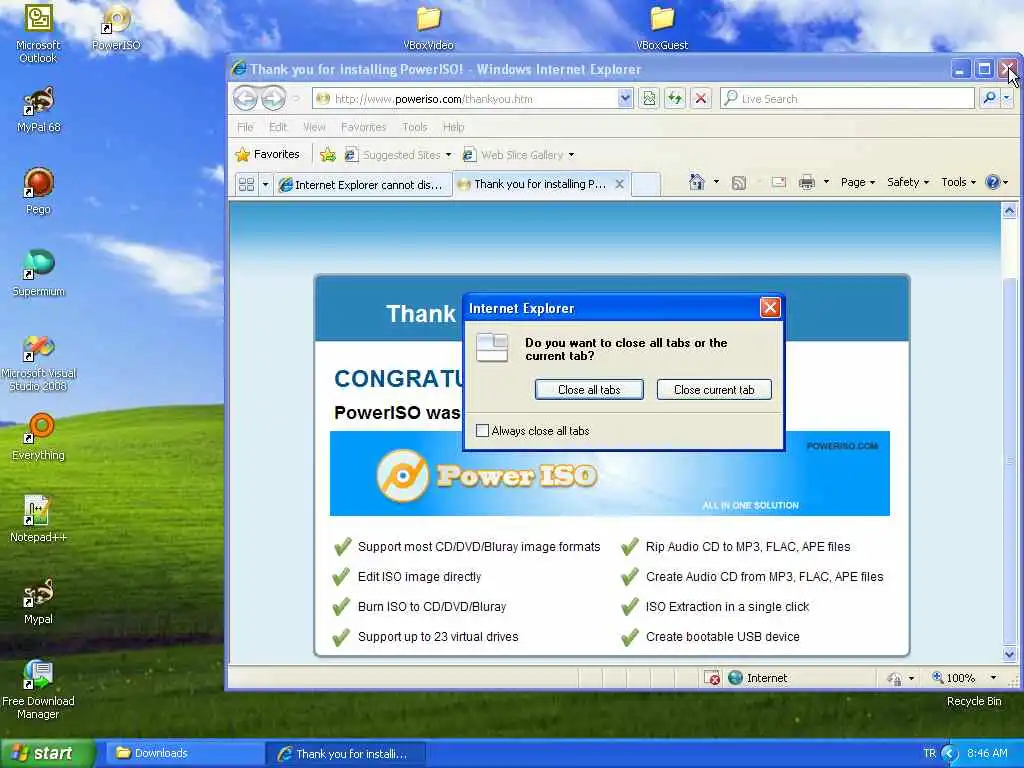Open the File menu
Viewport: 1024px width, 768px height.
pos(245,127)
